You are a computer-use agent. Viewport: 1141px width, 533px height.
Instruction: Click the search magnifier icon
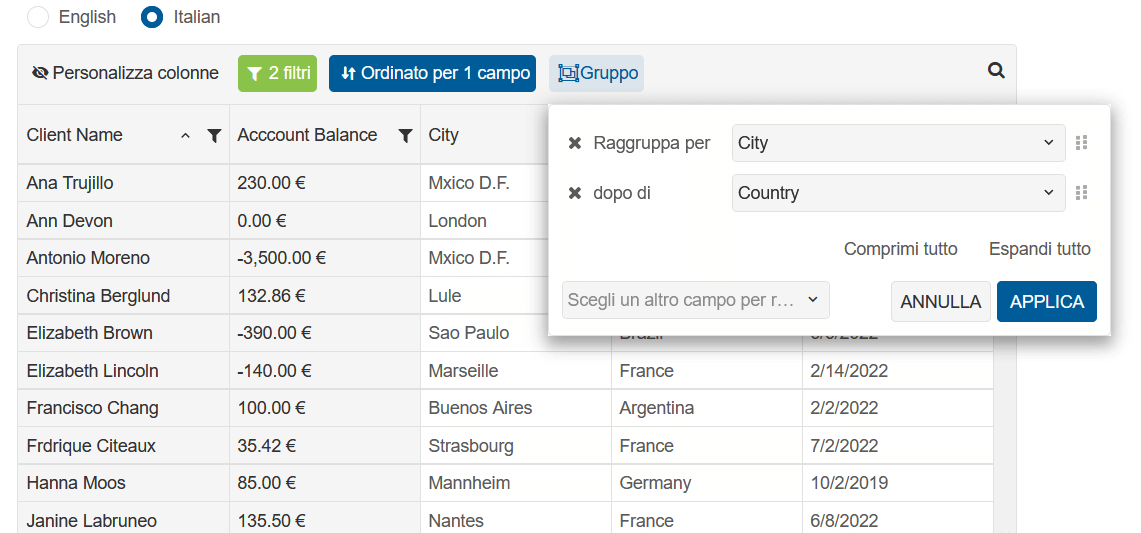(x=995, y=71)
